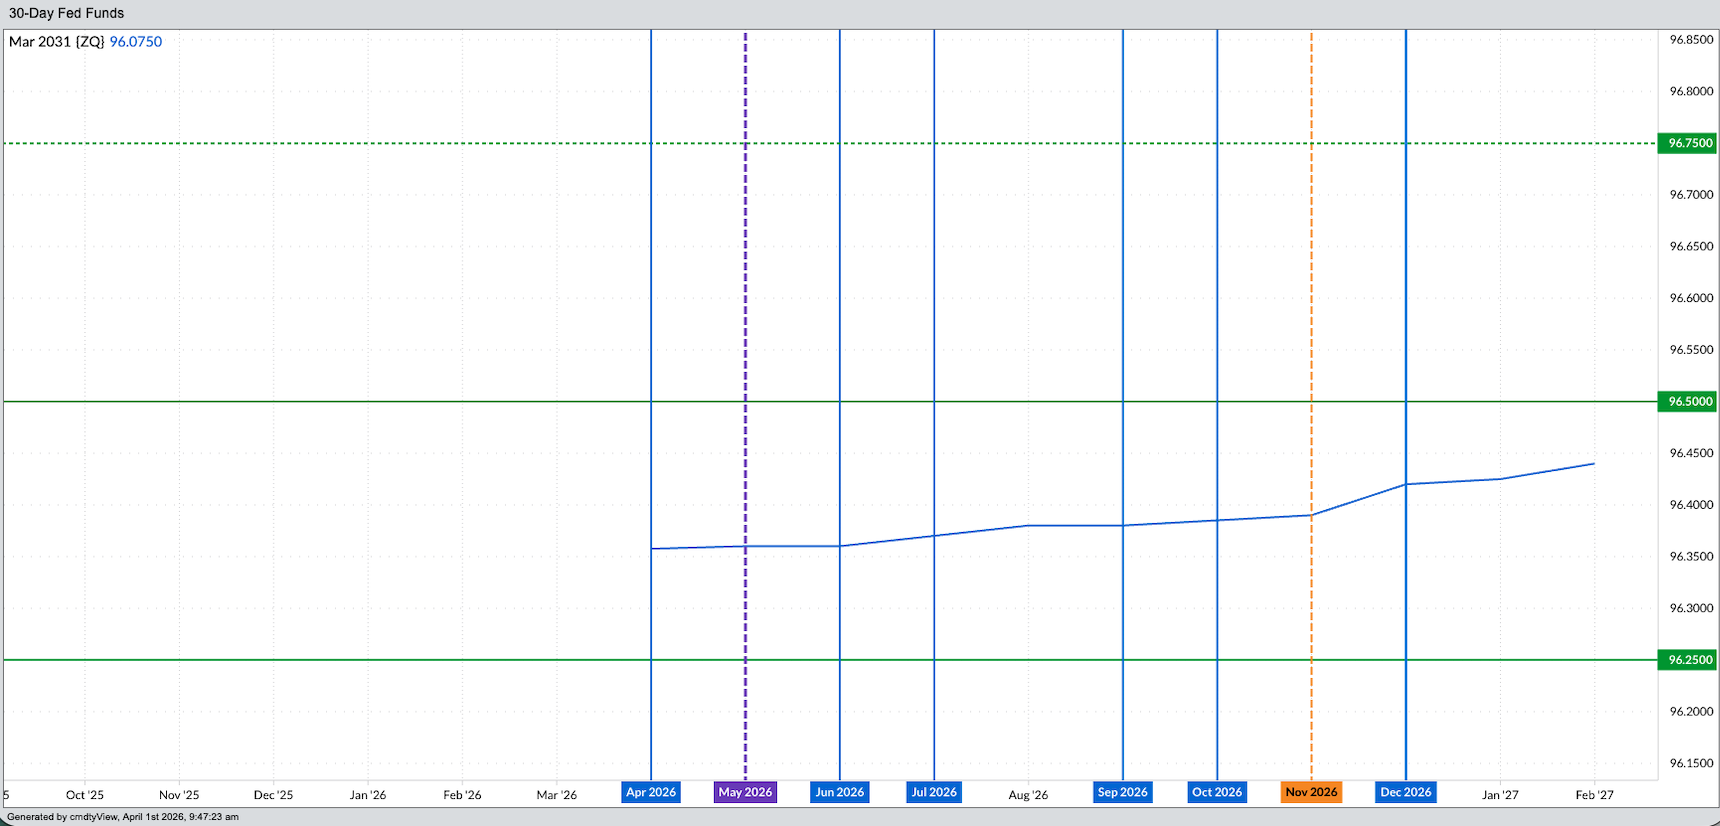Screen dimensions: 1720x826
Task: Click the Mar 2031 {ZQ} symbol label
Action: 56,42
